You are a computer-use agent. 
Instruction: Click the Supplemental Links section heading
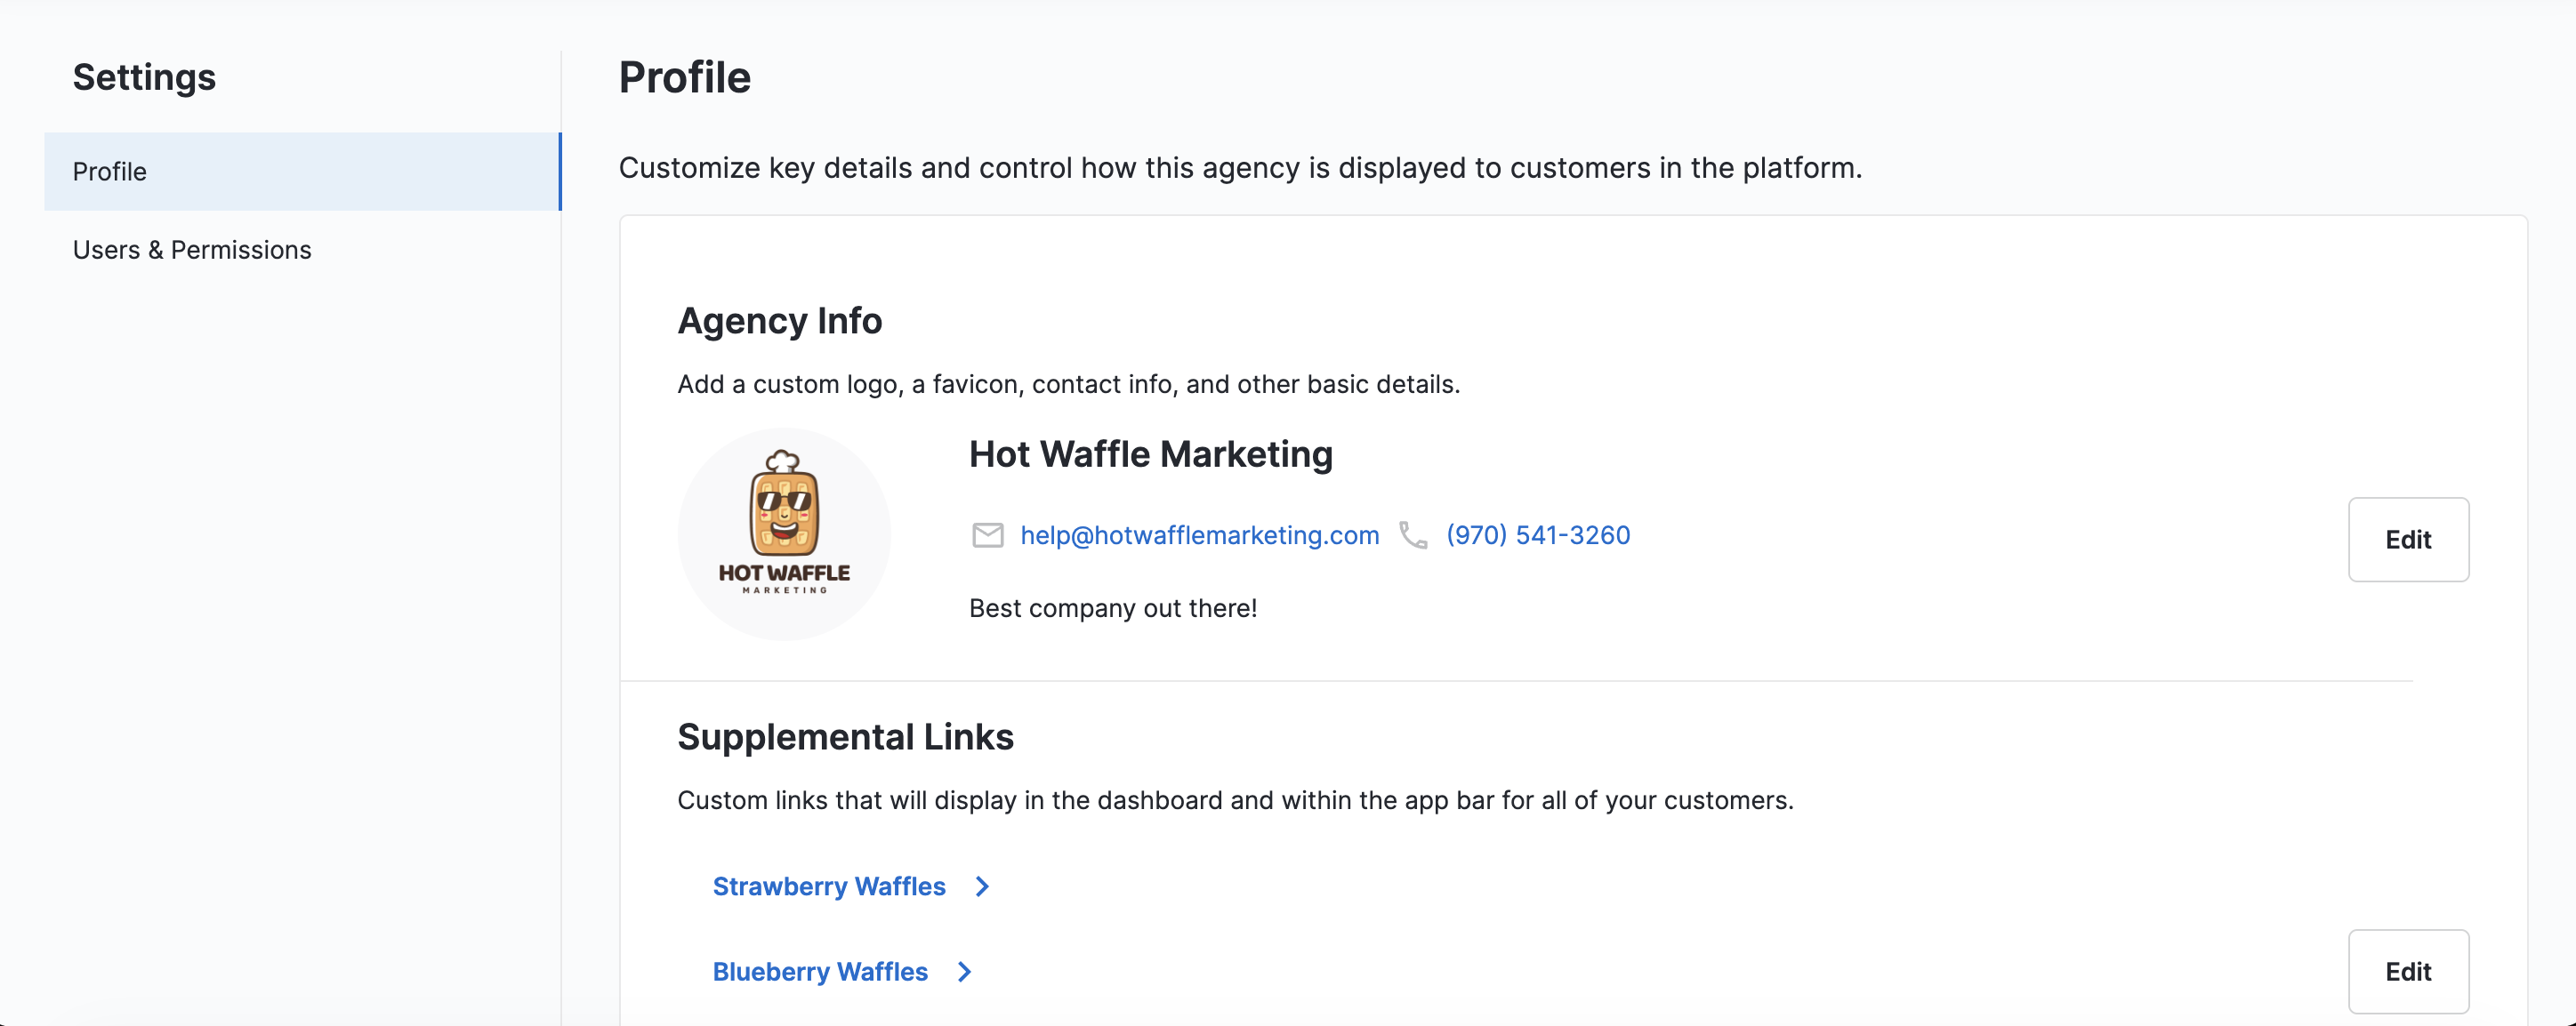coord(845,736)
